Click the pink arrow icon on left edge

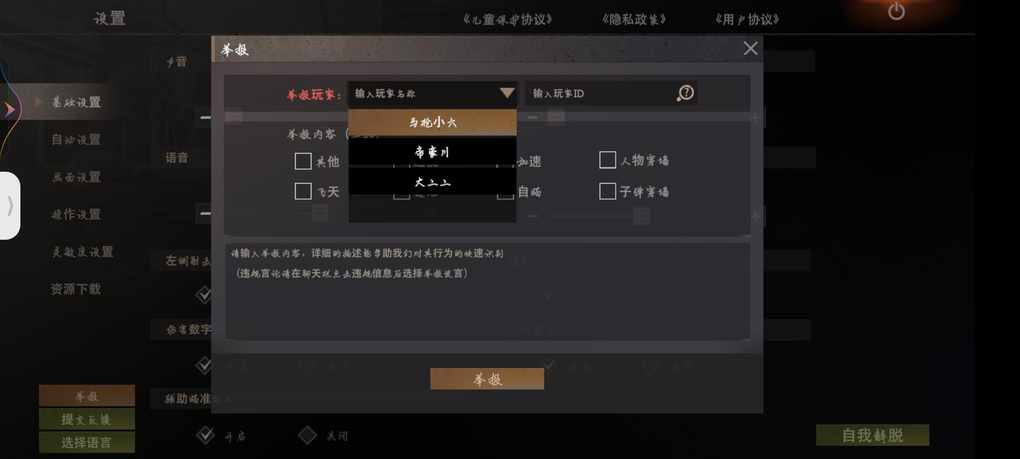(8, 110)
